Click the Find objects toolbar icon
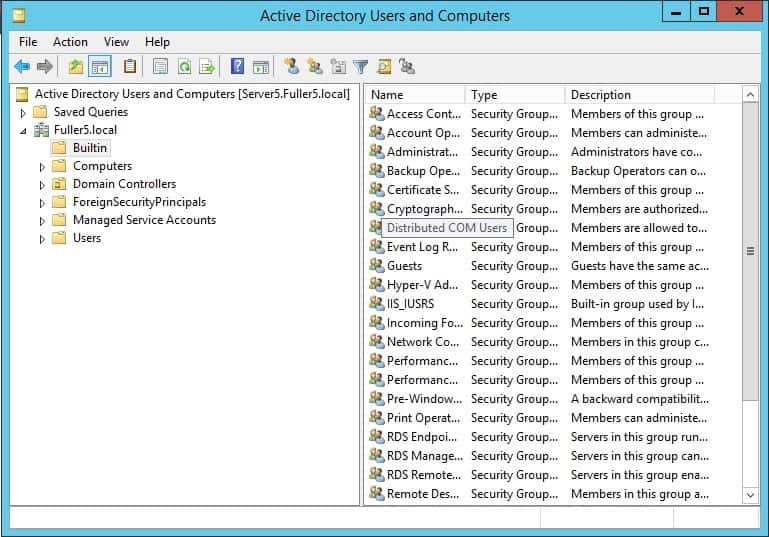The width and height of the screenshot is (769, 537). click(x=384, y=66)
